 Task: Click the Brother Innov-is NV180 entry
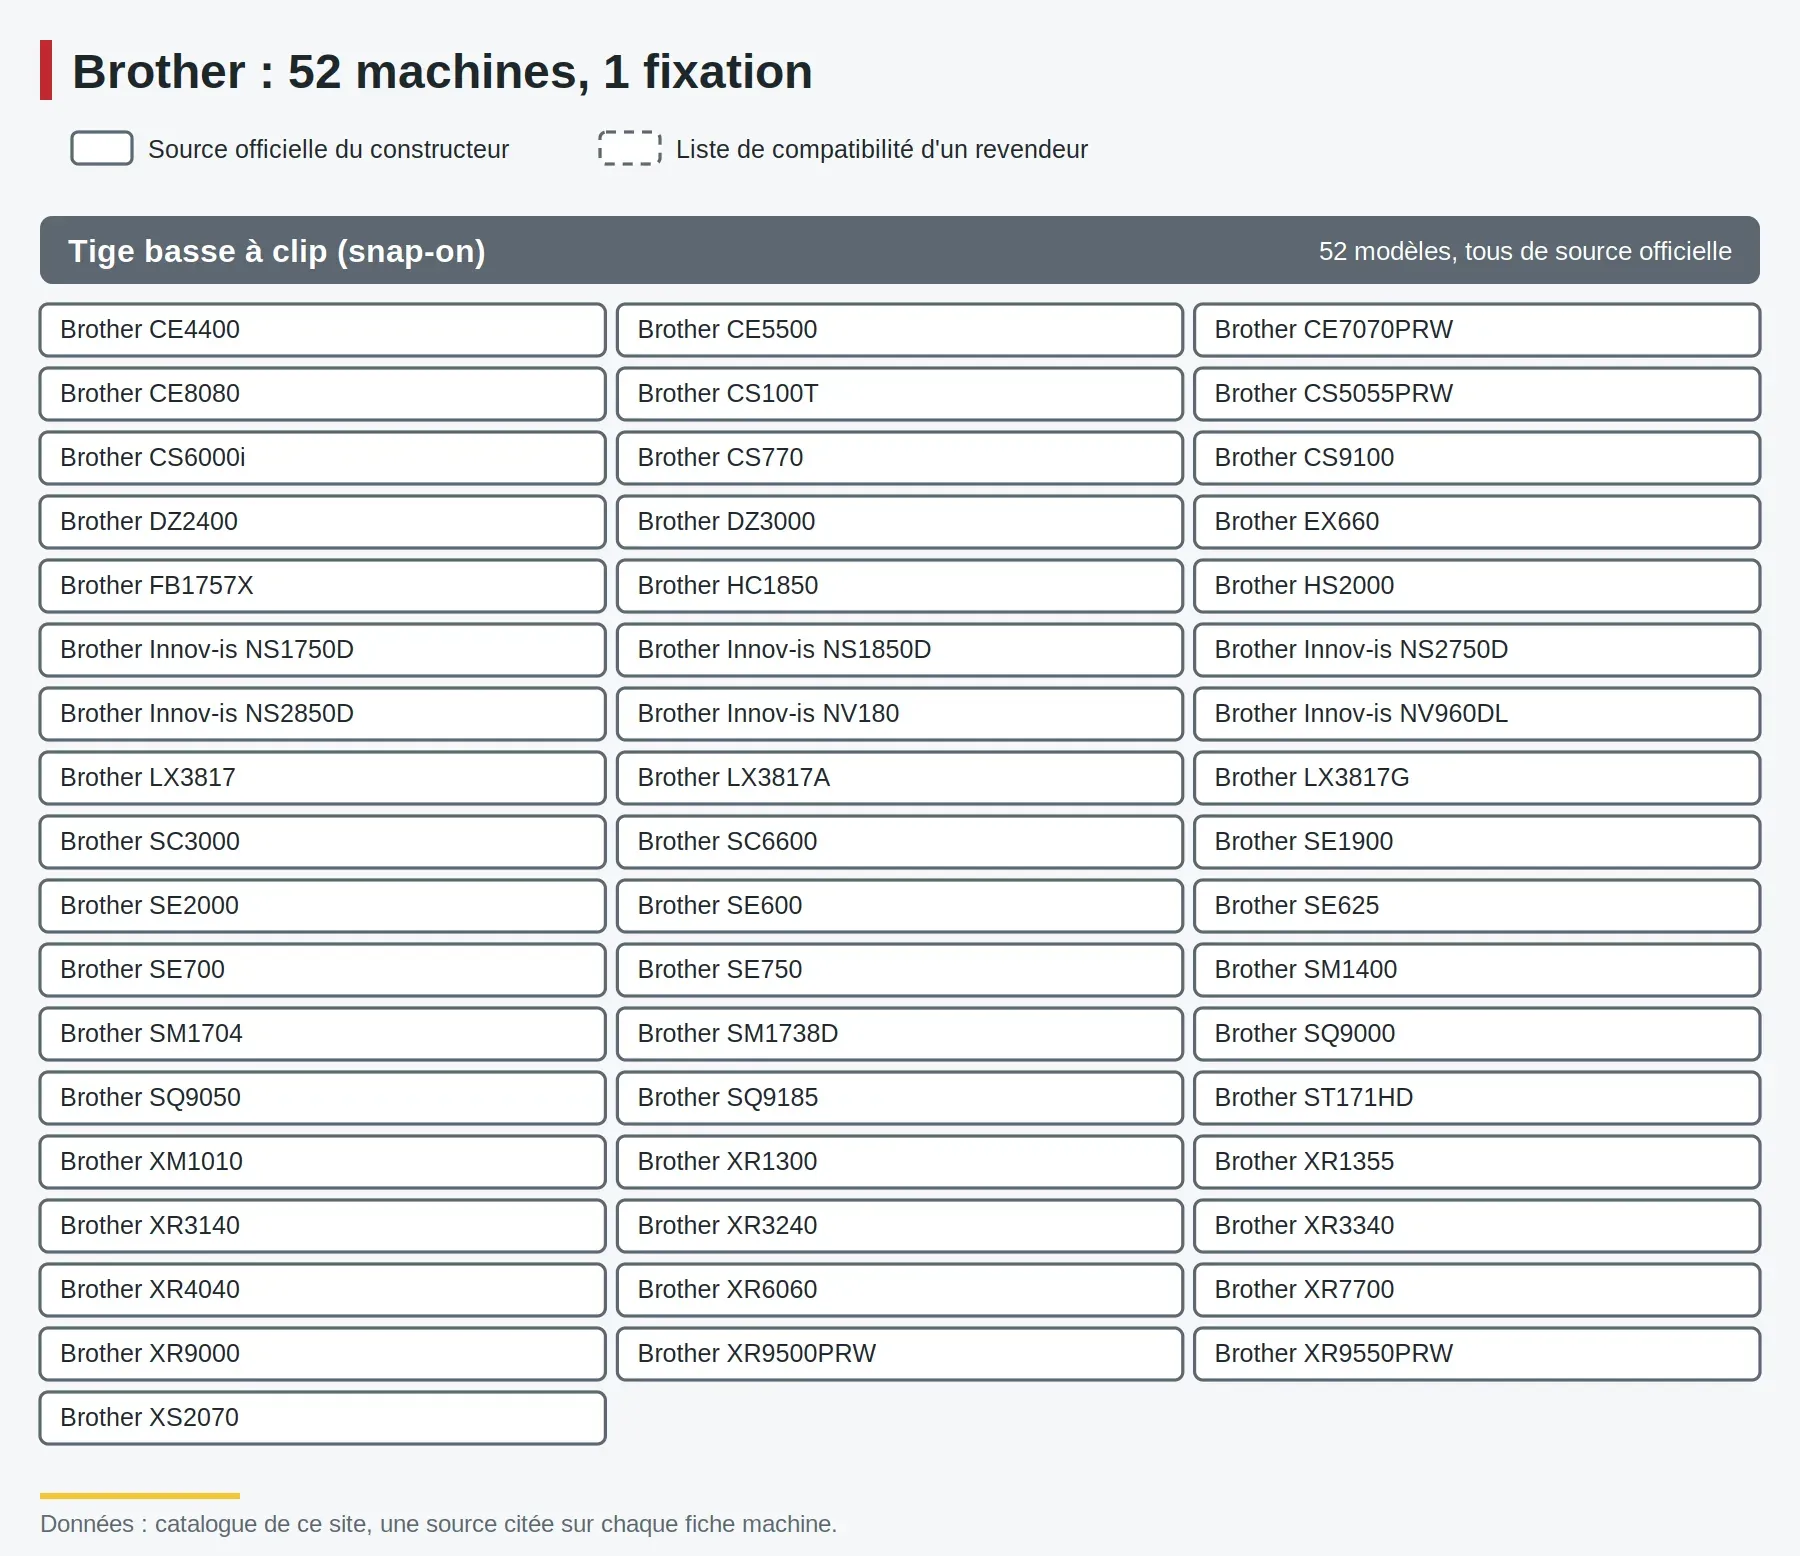[899, 714]
